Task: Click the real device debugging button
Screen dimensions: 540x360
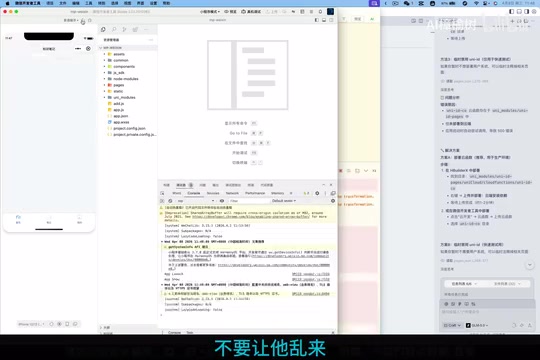Action: point(251,12)
